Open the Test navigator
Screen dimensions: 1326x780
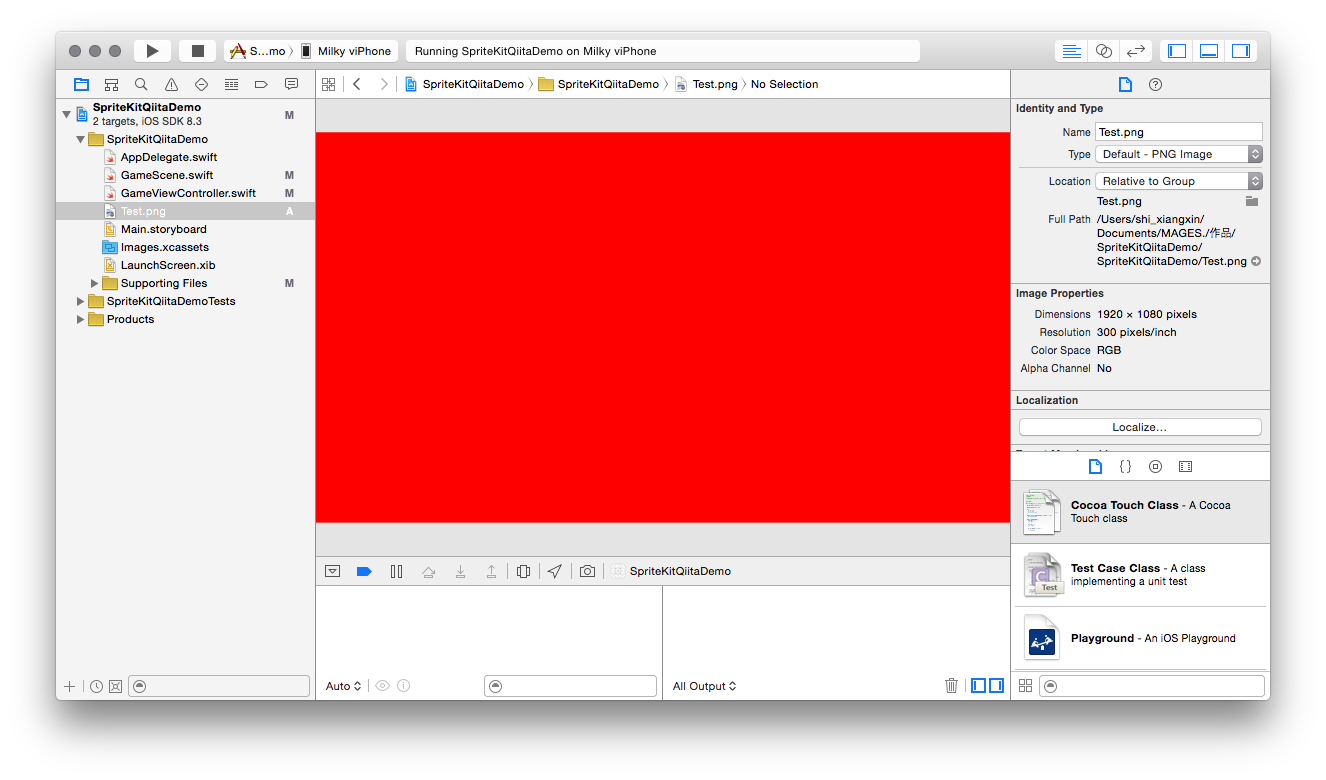click(201, 84)
